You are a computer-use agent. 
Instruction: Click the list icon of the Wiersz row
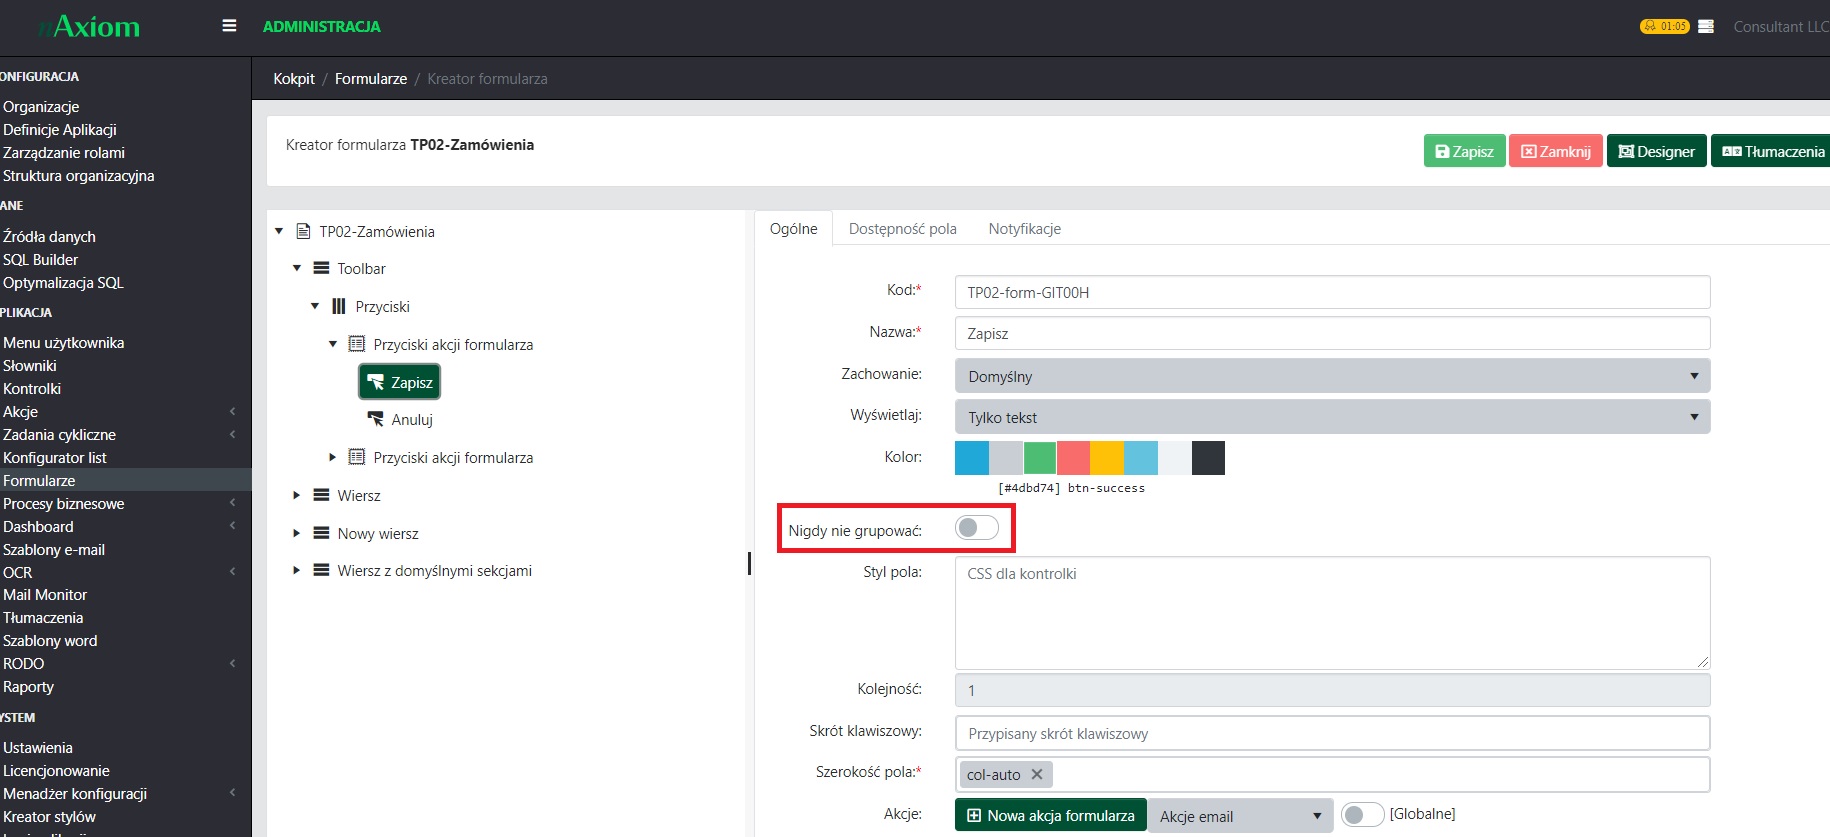pyautogui.click(x=321, y=495)
